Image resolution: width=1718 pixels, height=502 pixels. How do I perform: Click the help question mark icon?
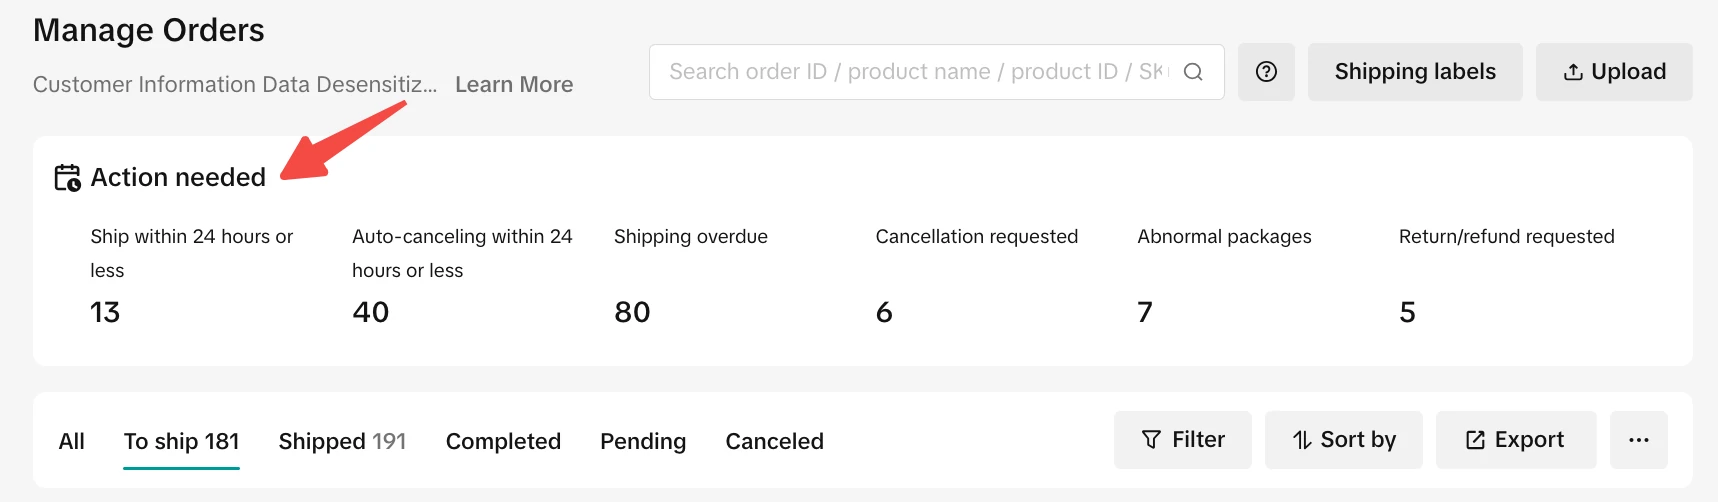1266,72
